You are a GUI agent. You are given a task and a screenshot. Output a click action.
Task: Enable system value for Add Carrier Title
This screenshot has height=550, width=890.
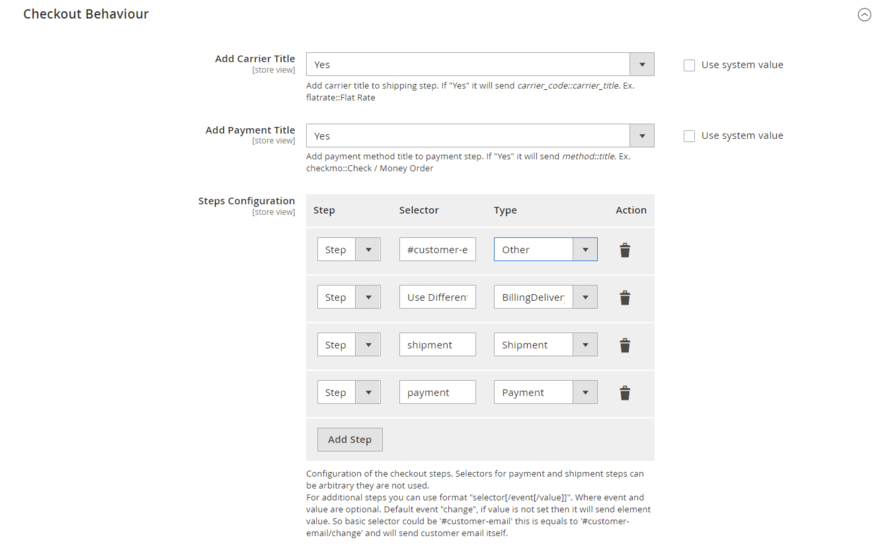click(689, 65)
